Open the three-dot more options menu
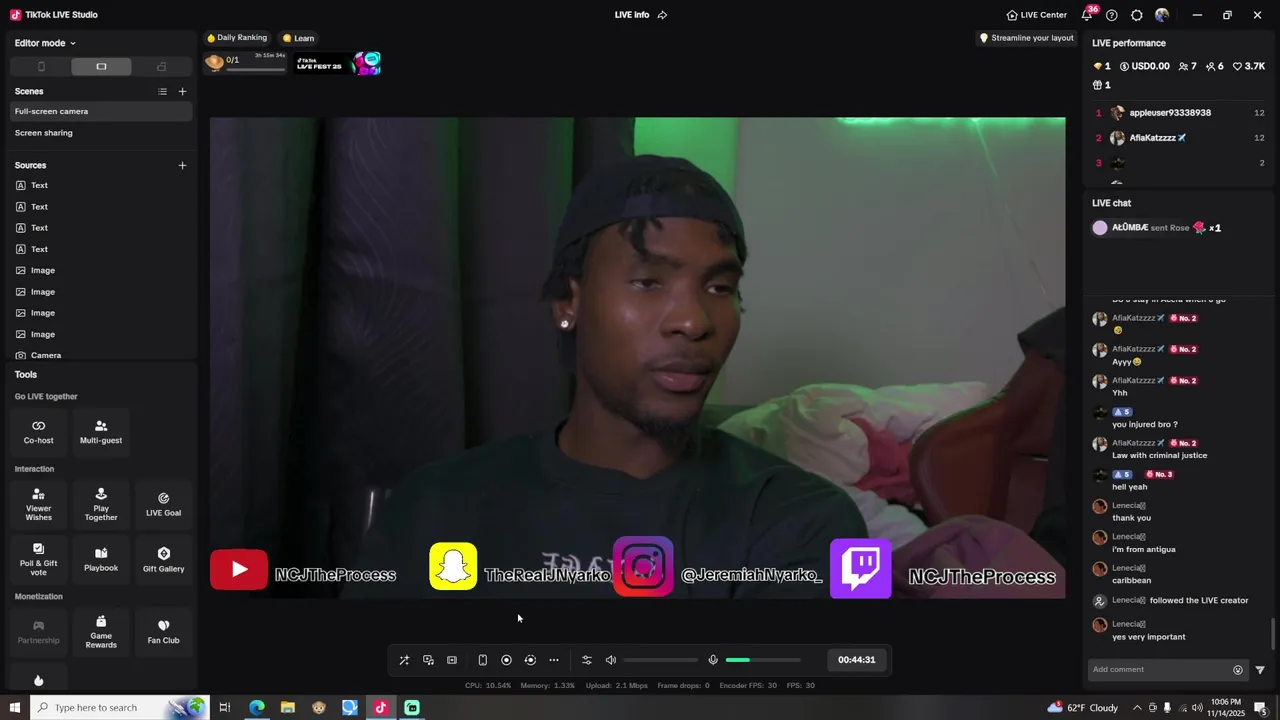The height and width of the screenshot is (720, 1280). [x=554, y=660]
